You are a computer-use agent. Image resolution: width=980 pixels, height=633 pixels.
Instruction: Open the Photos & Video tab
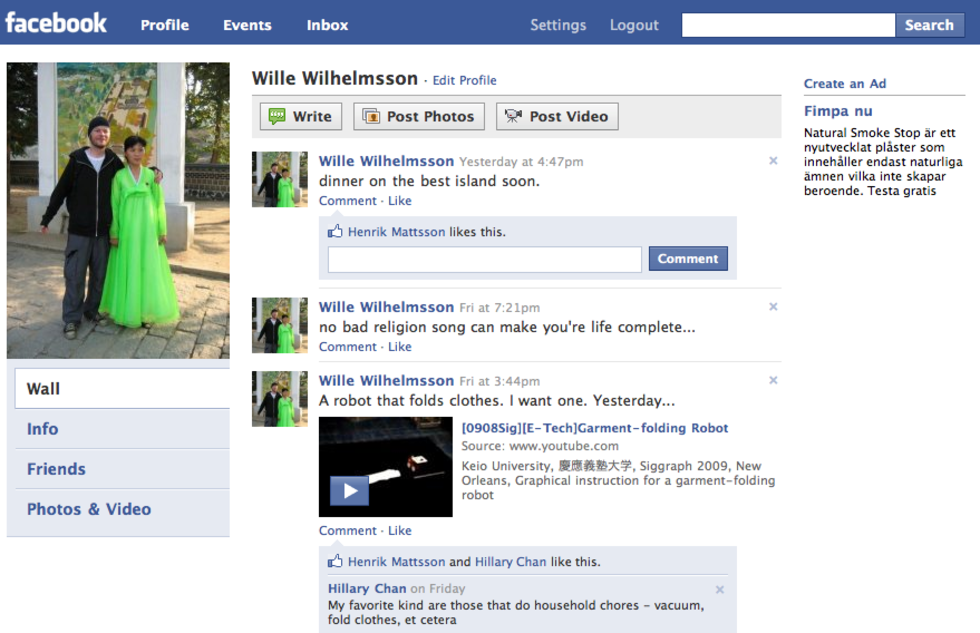[89, 509]
